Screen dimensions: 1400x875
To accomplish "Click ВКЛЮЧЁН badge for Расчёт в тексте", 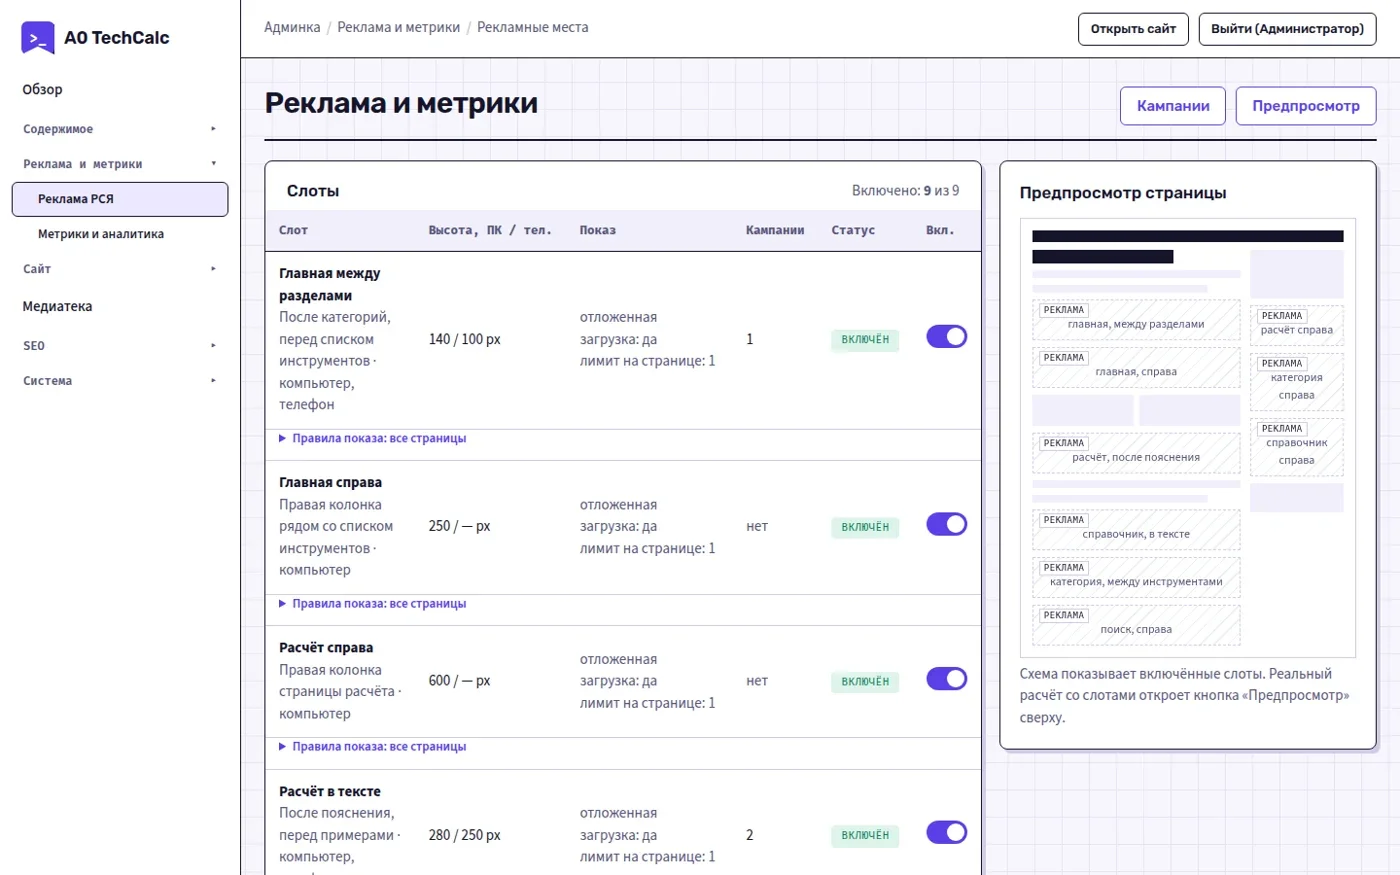I will [865, 836].
